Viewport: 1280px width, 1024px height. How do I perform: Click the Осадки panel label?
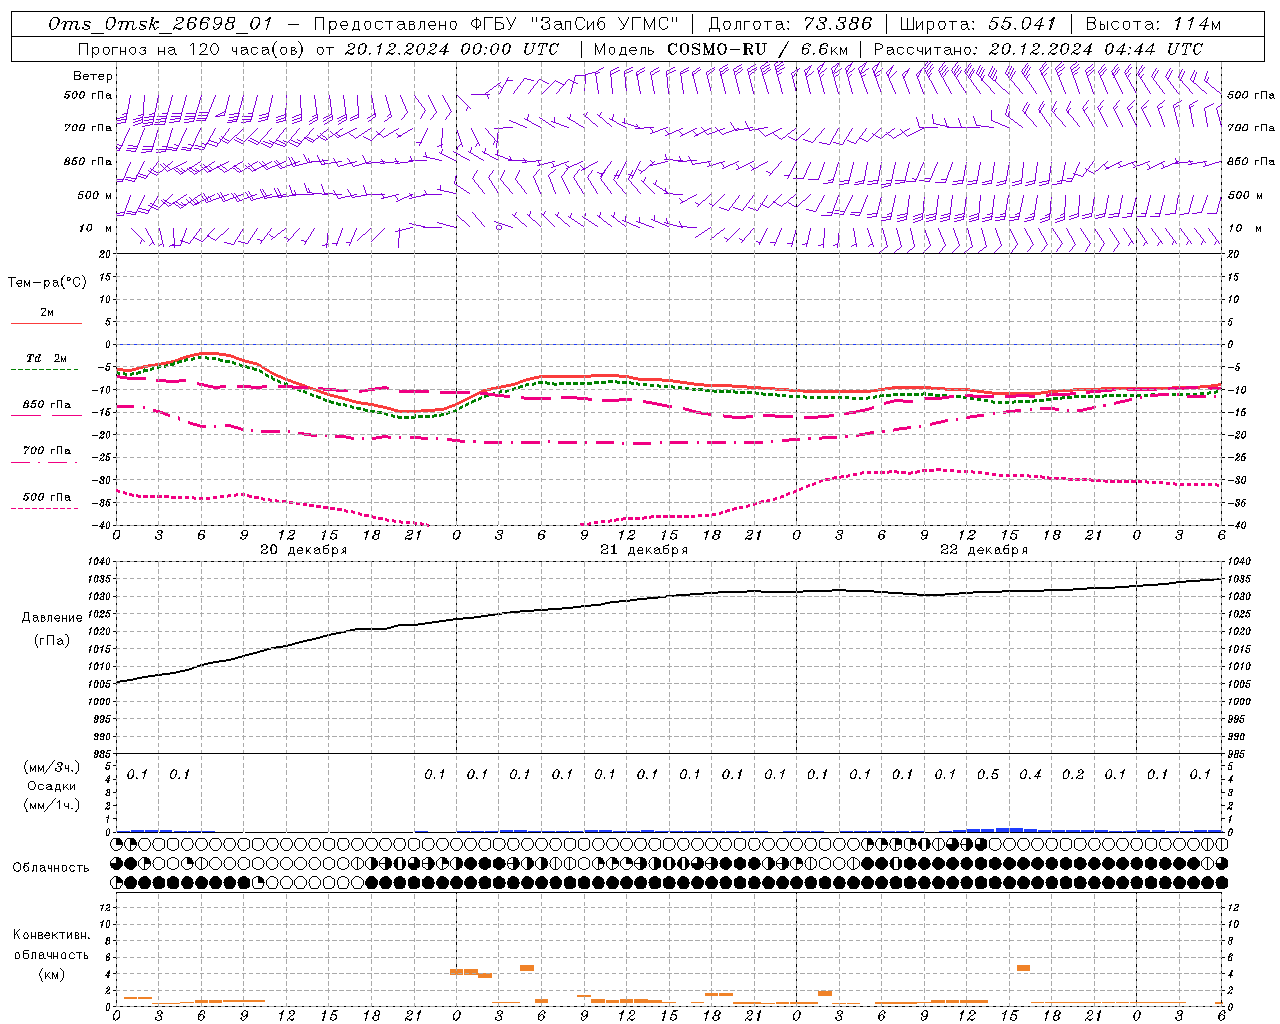pos(52,786)
